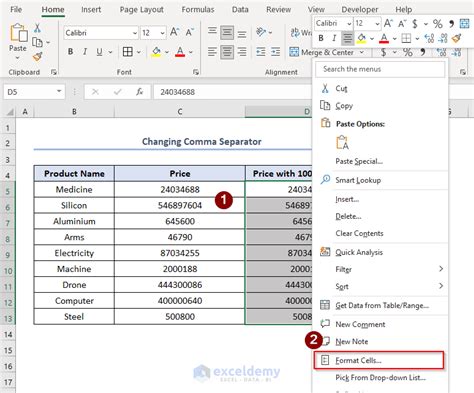Click the Cut scissors icon in the ribbon
Image resolution: width=474 pixels, height=393 pixels.
tap(37, 28)
